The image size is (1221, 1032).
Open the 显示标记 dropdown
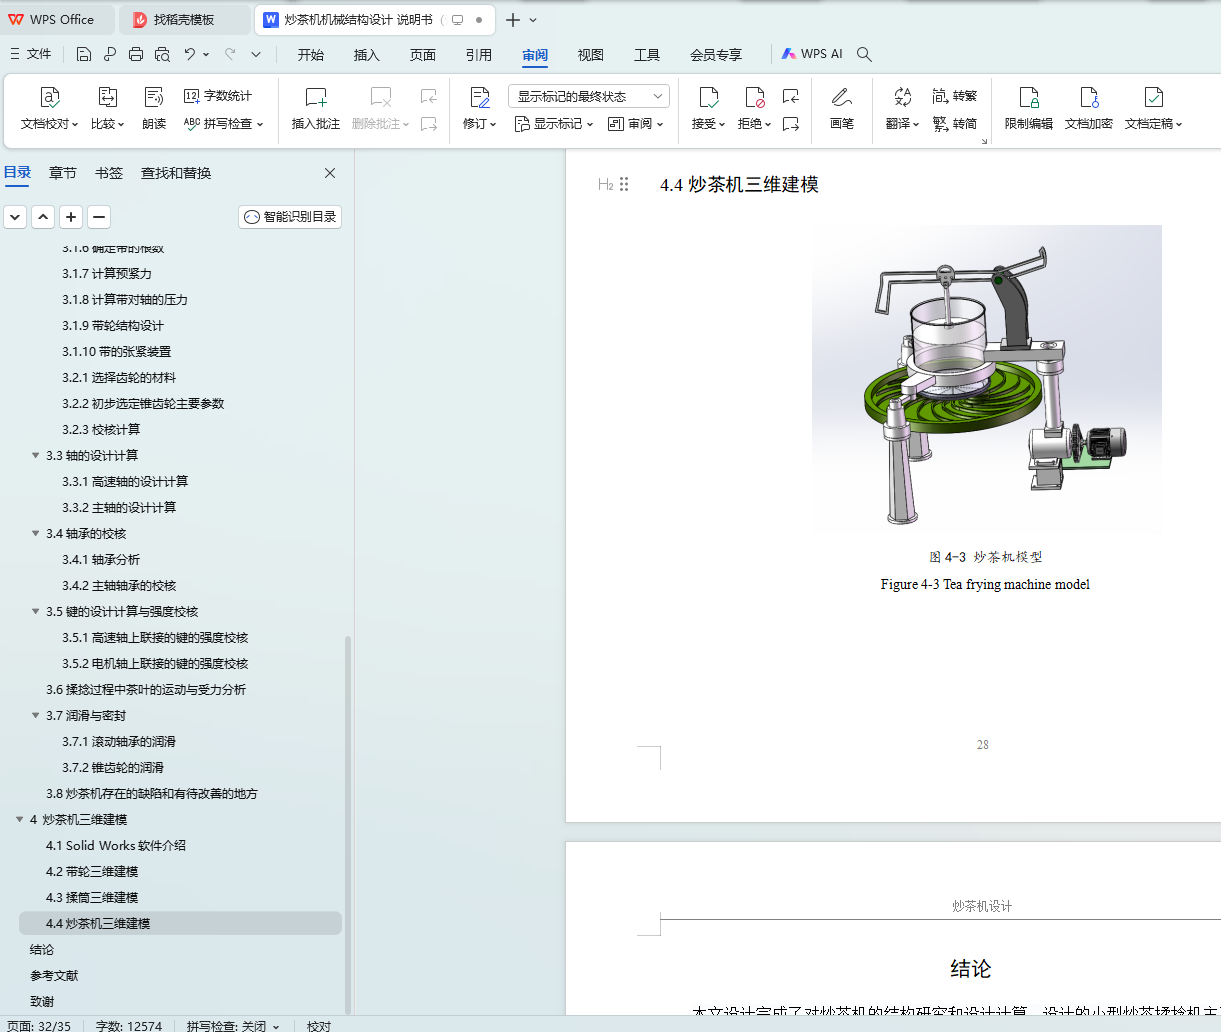554,124
